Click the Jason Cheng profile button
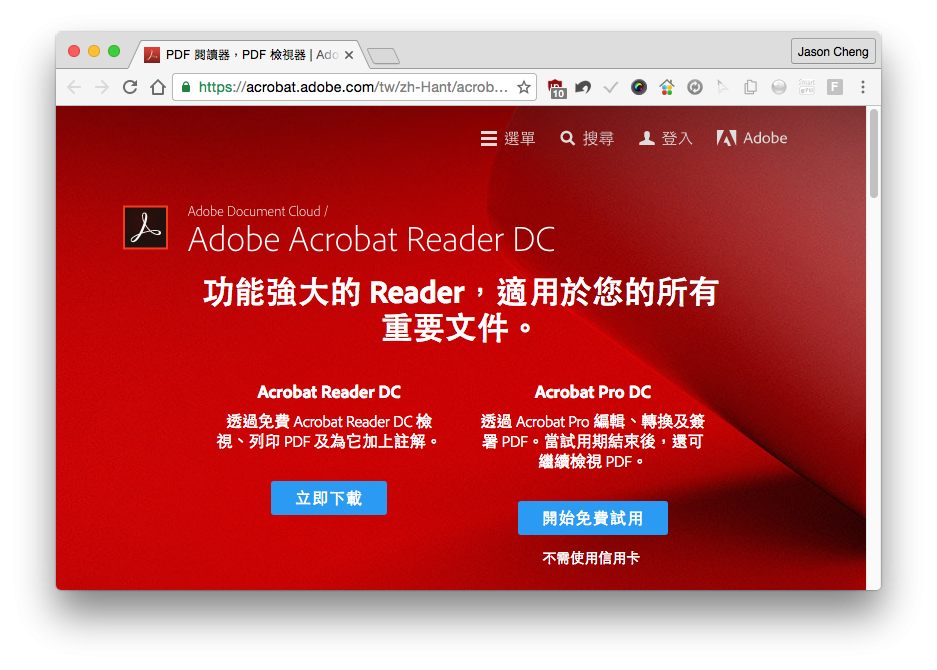The width and height of the screenshot is (937, 670). tap(833, 51)
